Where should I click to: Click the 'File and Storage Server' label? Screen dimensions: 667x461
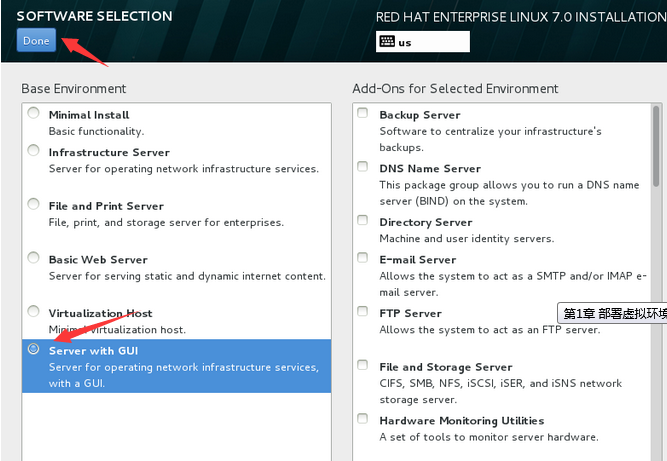(x=446, y=367)
